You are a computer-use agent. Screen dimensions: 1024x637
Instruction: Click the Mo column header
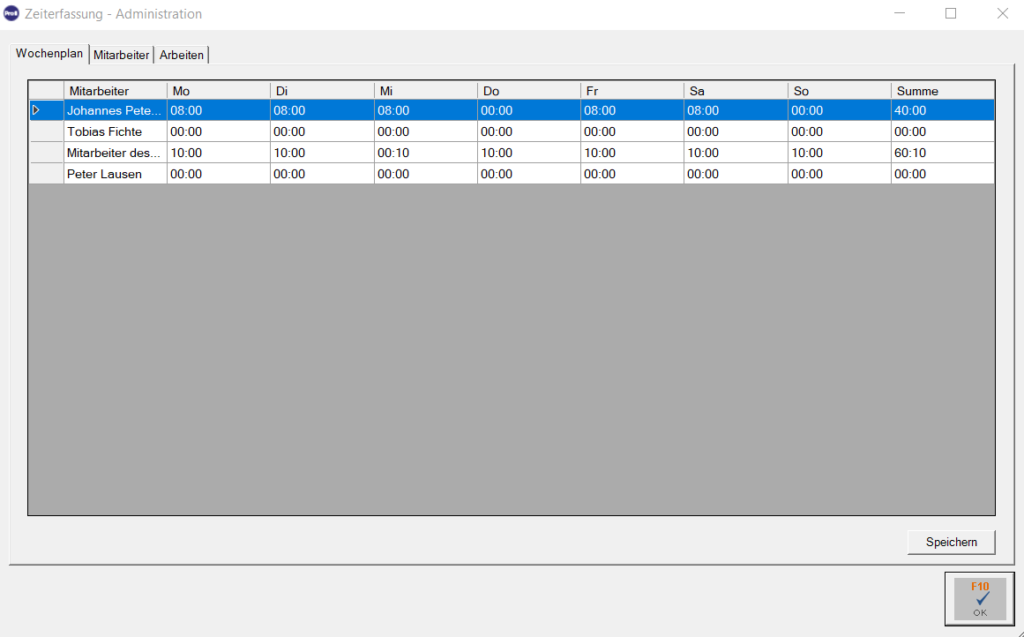(219, 91)
